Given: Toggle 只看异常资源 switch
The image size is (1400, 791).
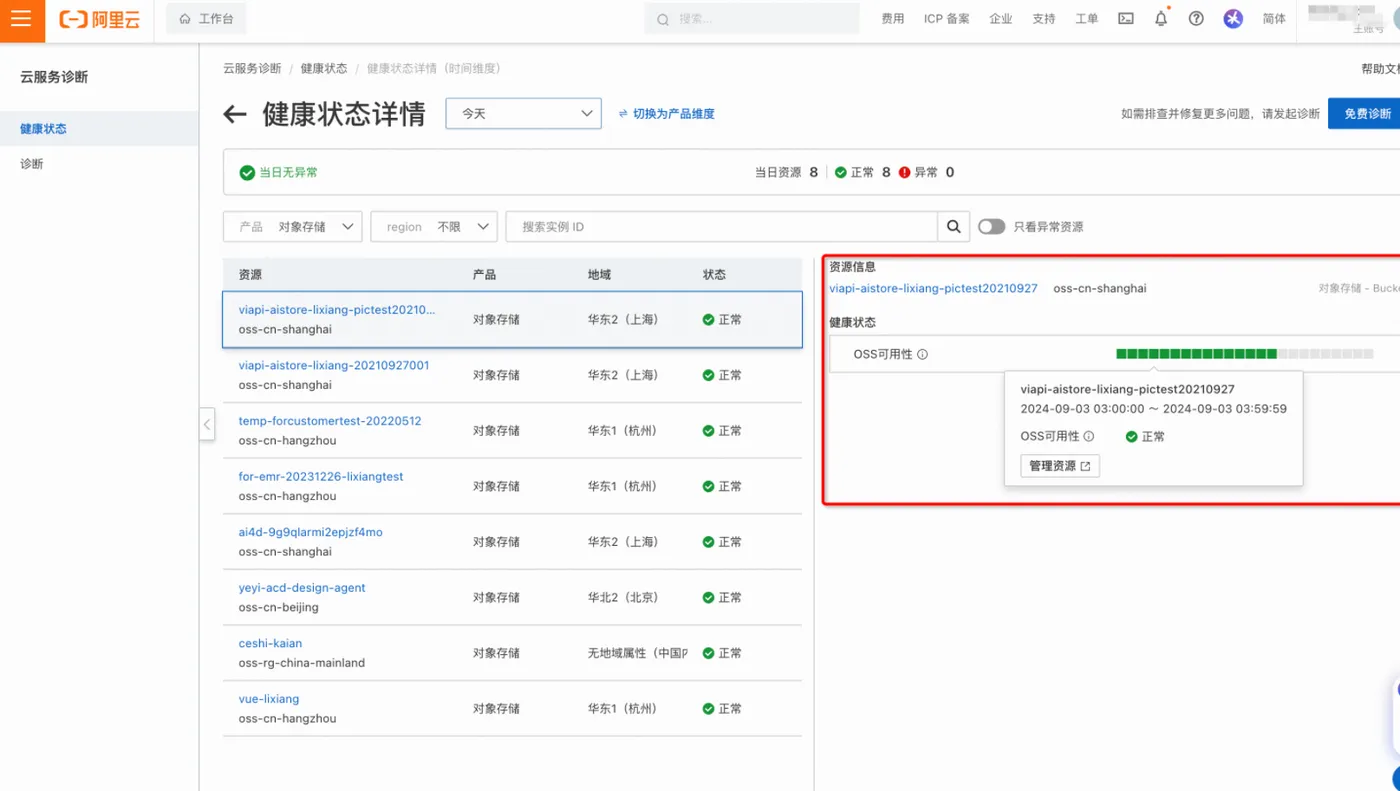Looking at the screenshot, I should (x=991, y=227).
